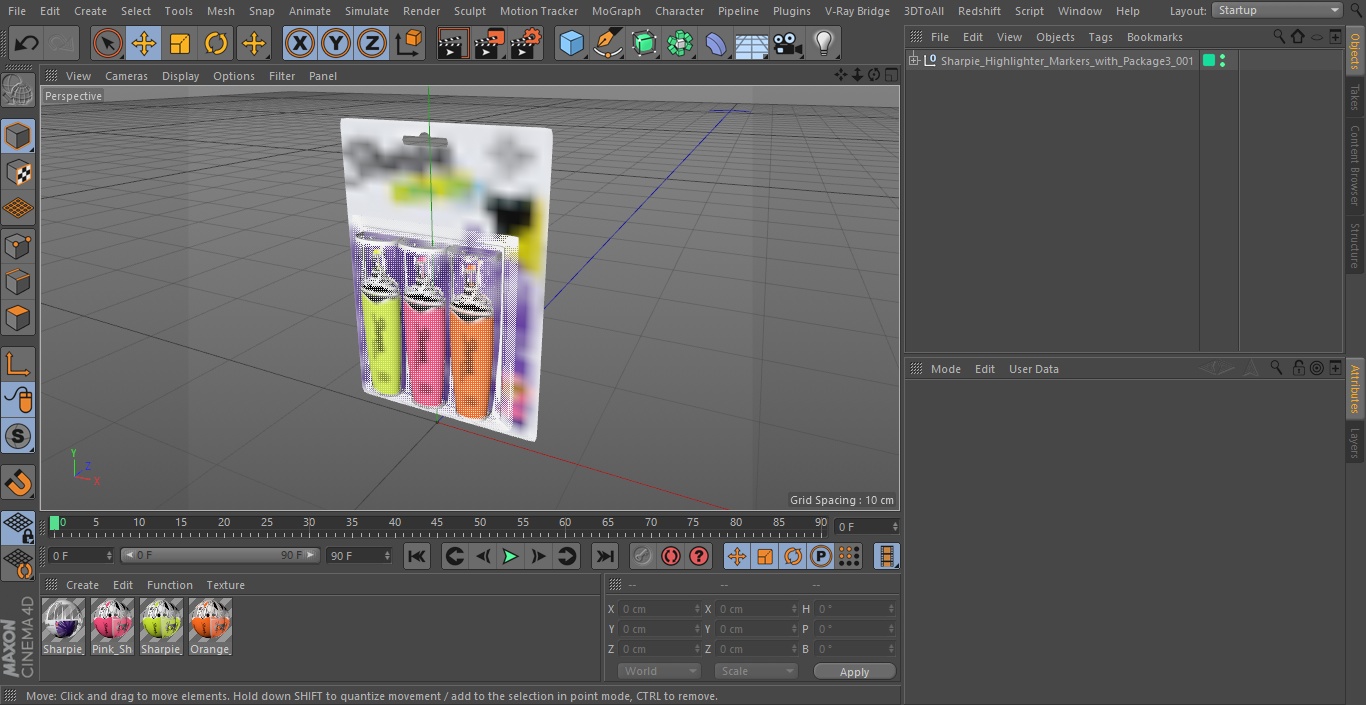This screenshot has width=1366, height=705.
Task: Activate the Rotate tool
Action: [216, 43]
